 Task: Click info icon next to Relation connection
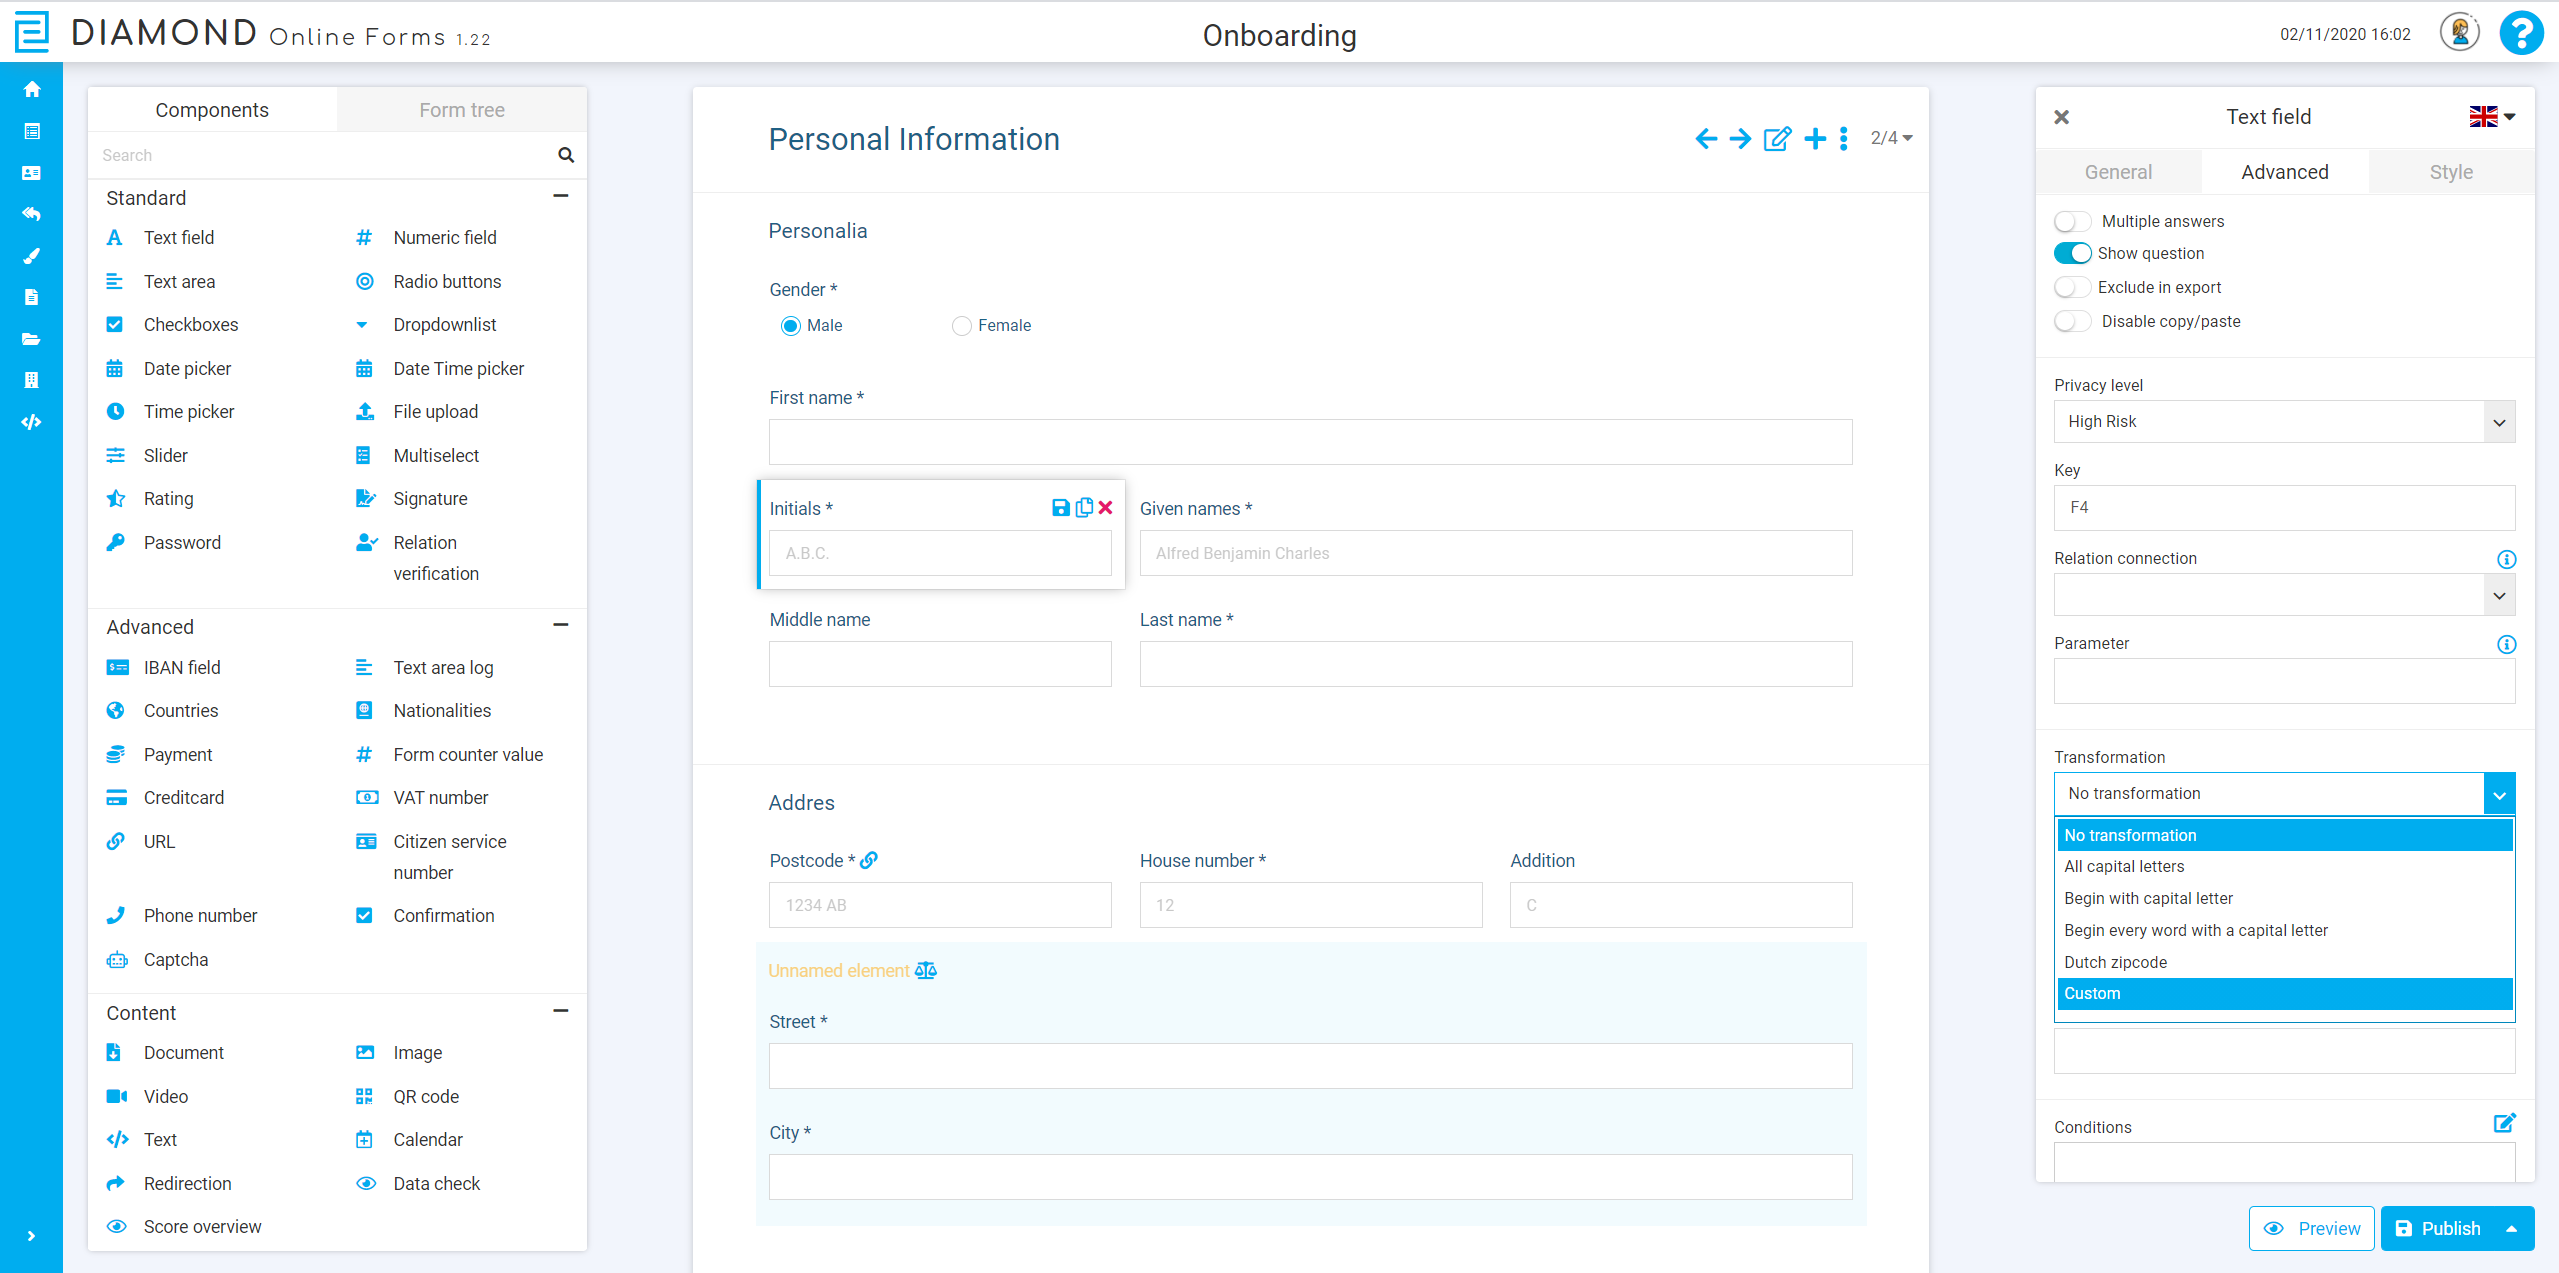[x=2506, y=559]
